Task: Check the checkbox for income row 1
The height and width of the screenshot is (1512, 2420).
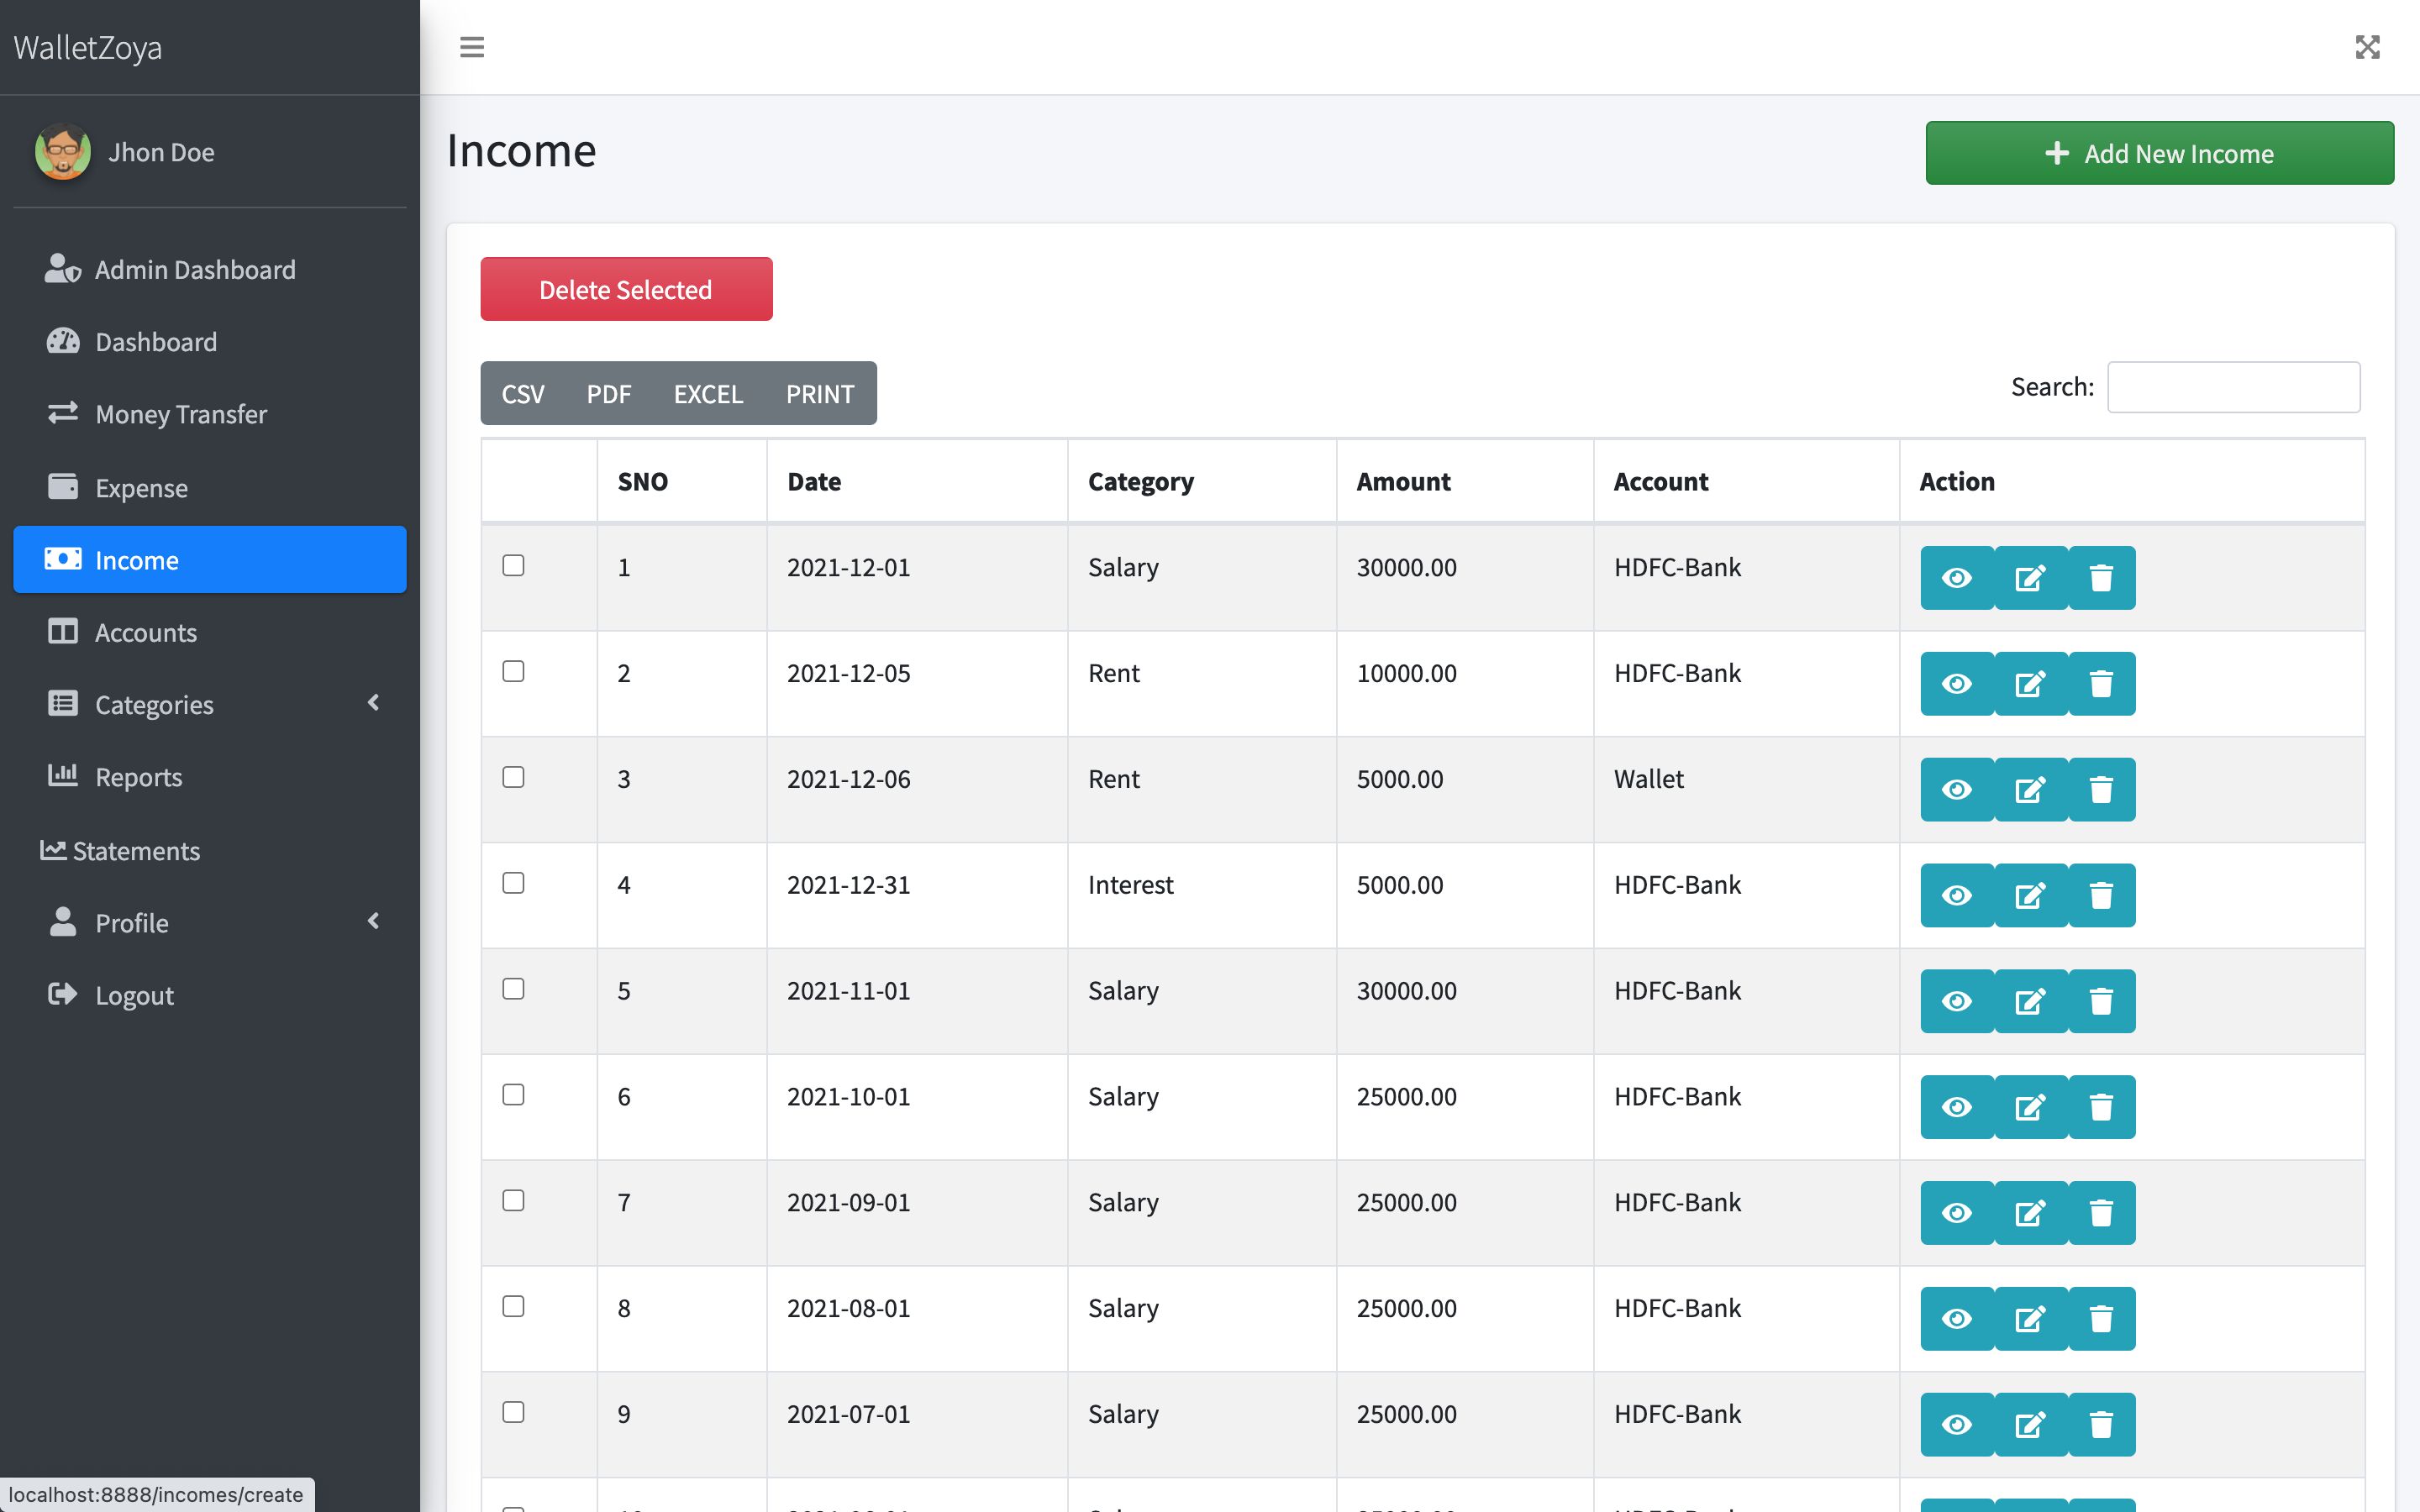Action: pyautogui.click(x=513, y=566)
